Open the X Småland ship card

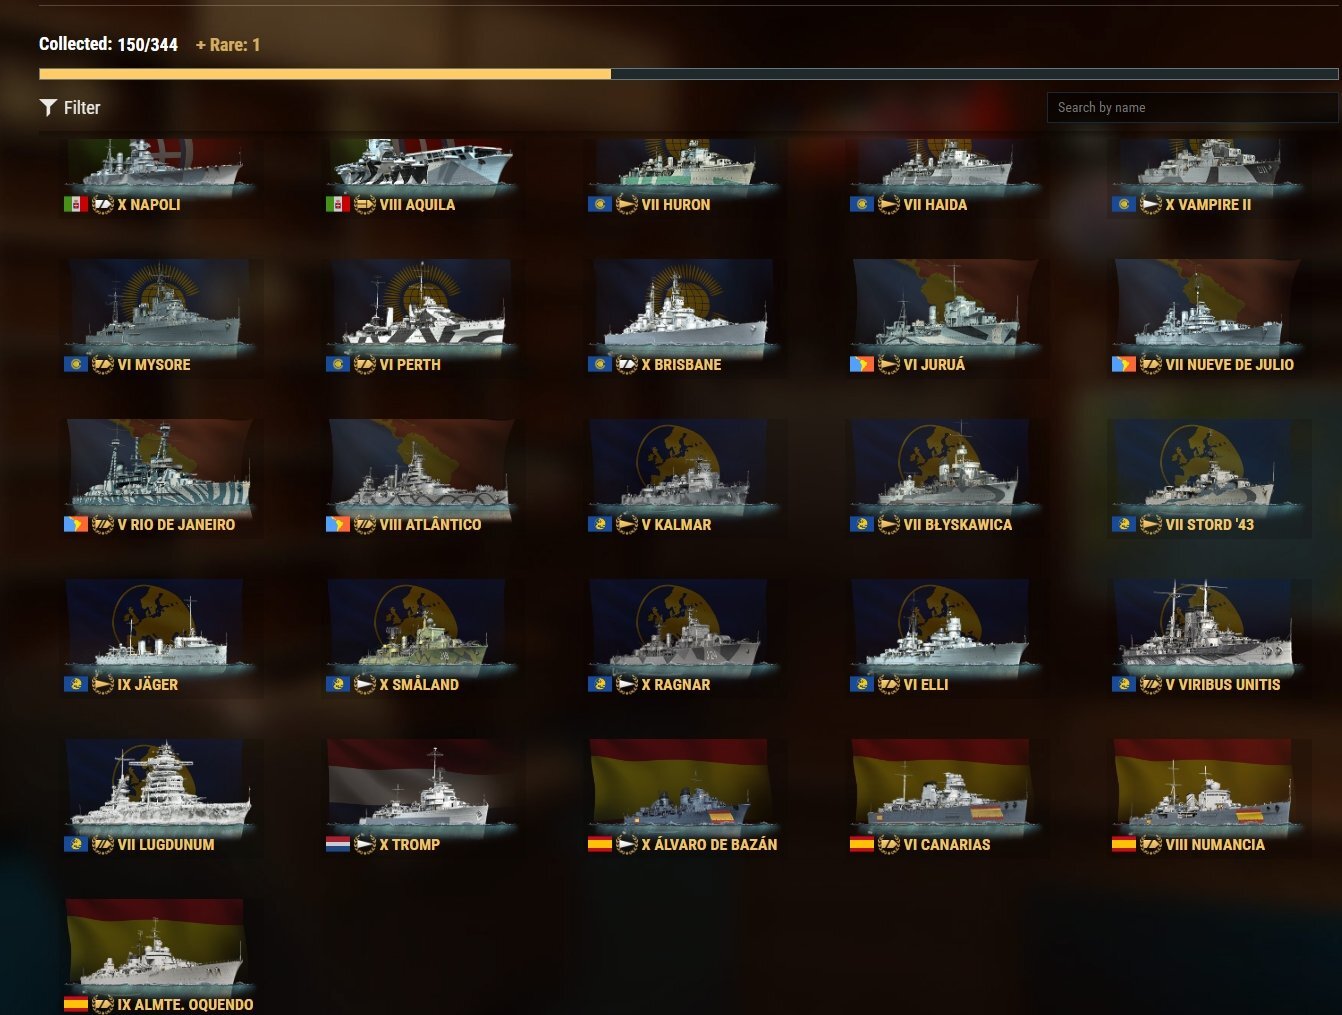click(x=420, y=636)
